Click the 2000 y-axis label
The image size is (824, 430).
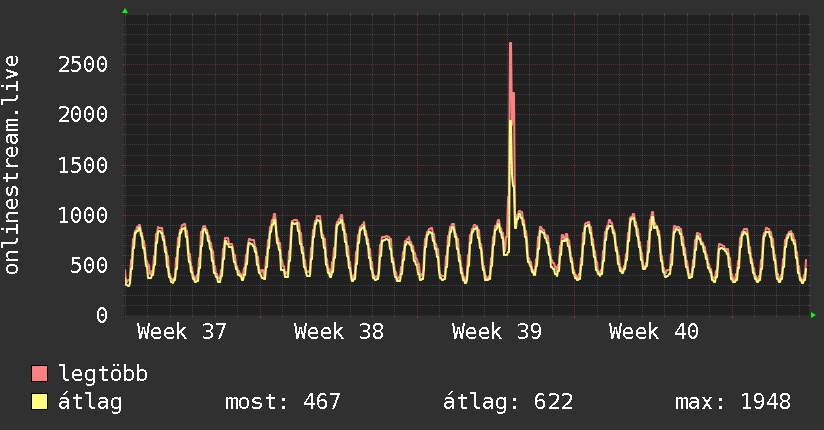(x=83, y=115)
